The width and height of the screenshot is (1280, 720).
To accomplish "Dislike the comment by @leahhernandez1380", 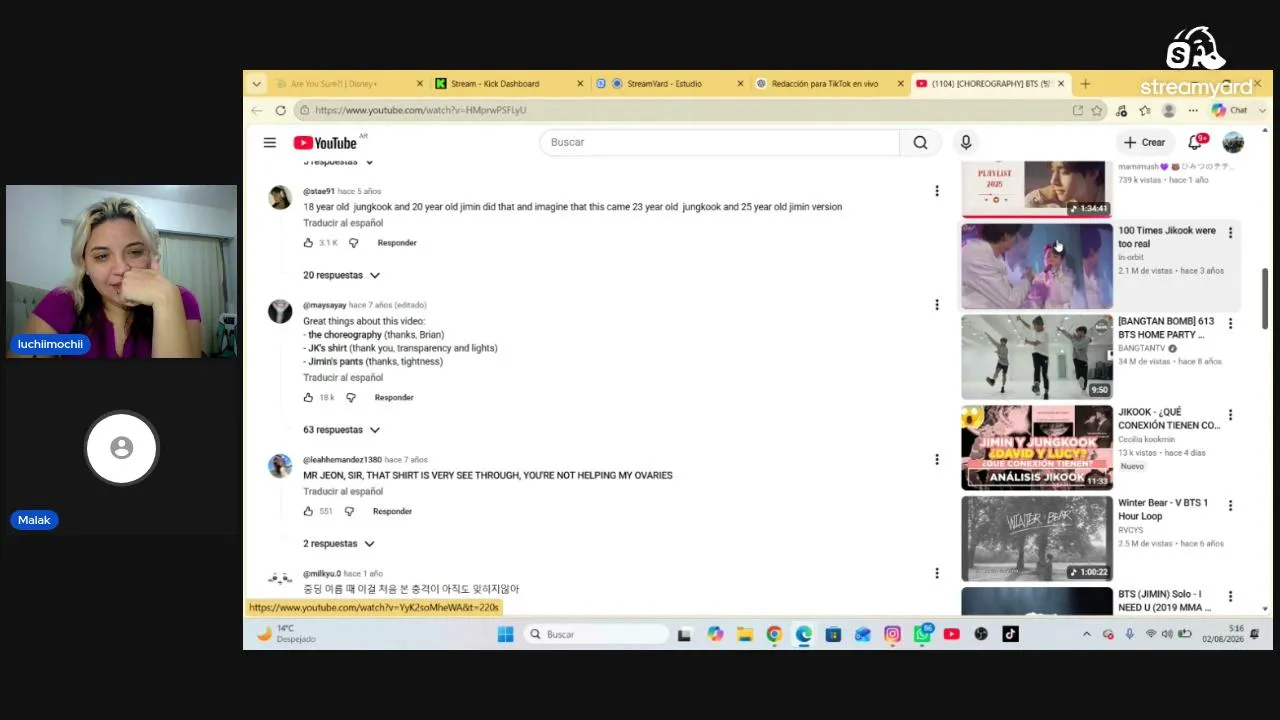I will coord(349,512).
